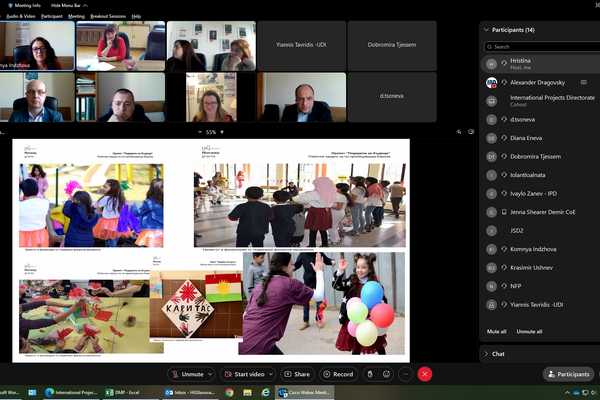Zoom in shared content with plus
The width and height of the screenshot is (600, 400).
pos(222,132)
